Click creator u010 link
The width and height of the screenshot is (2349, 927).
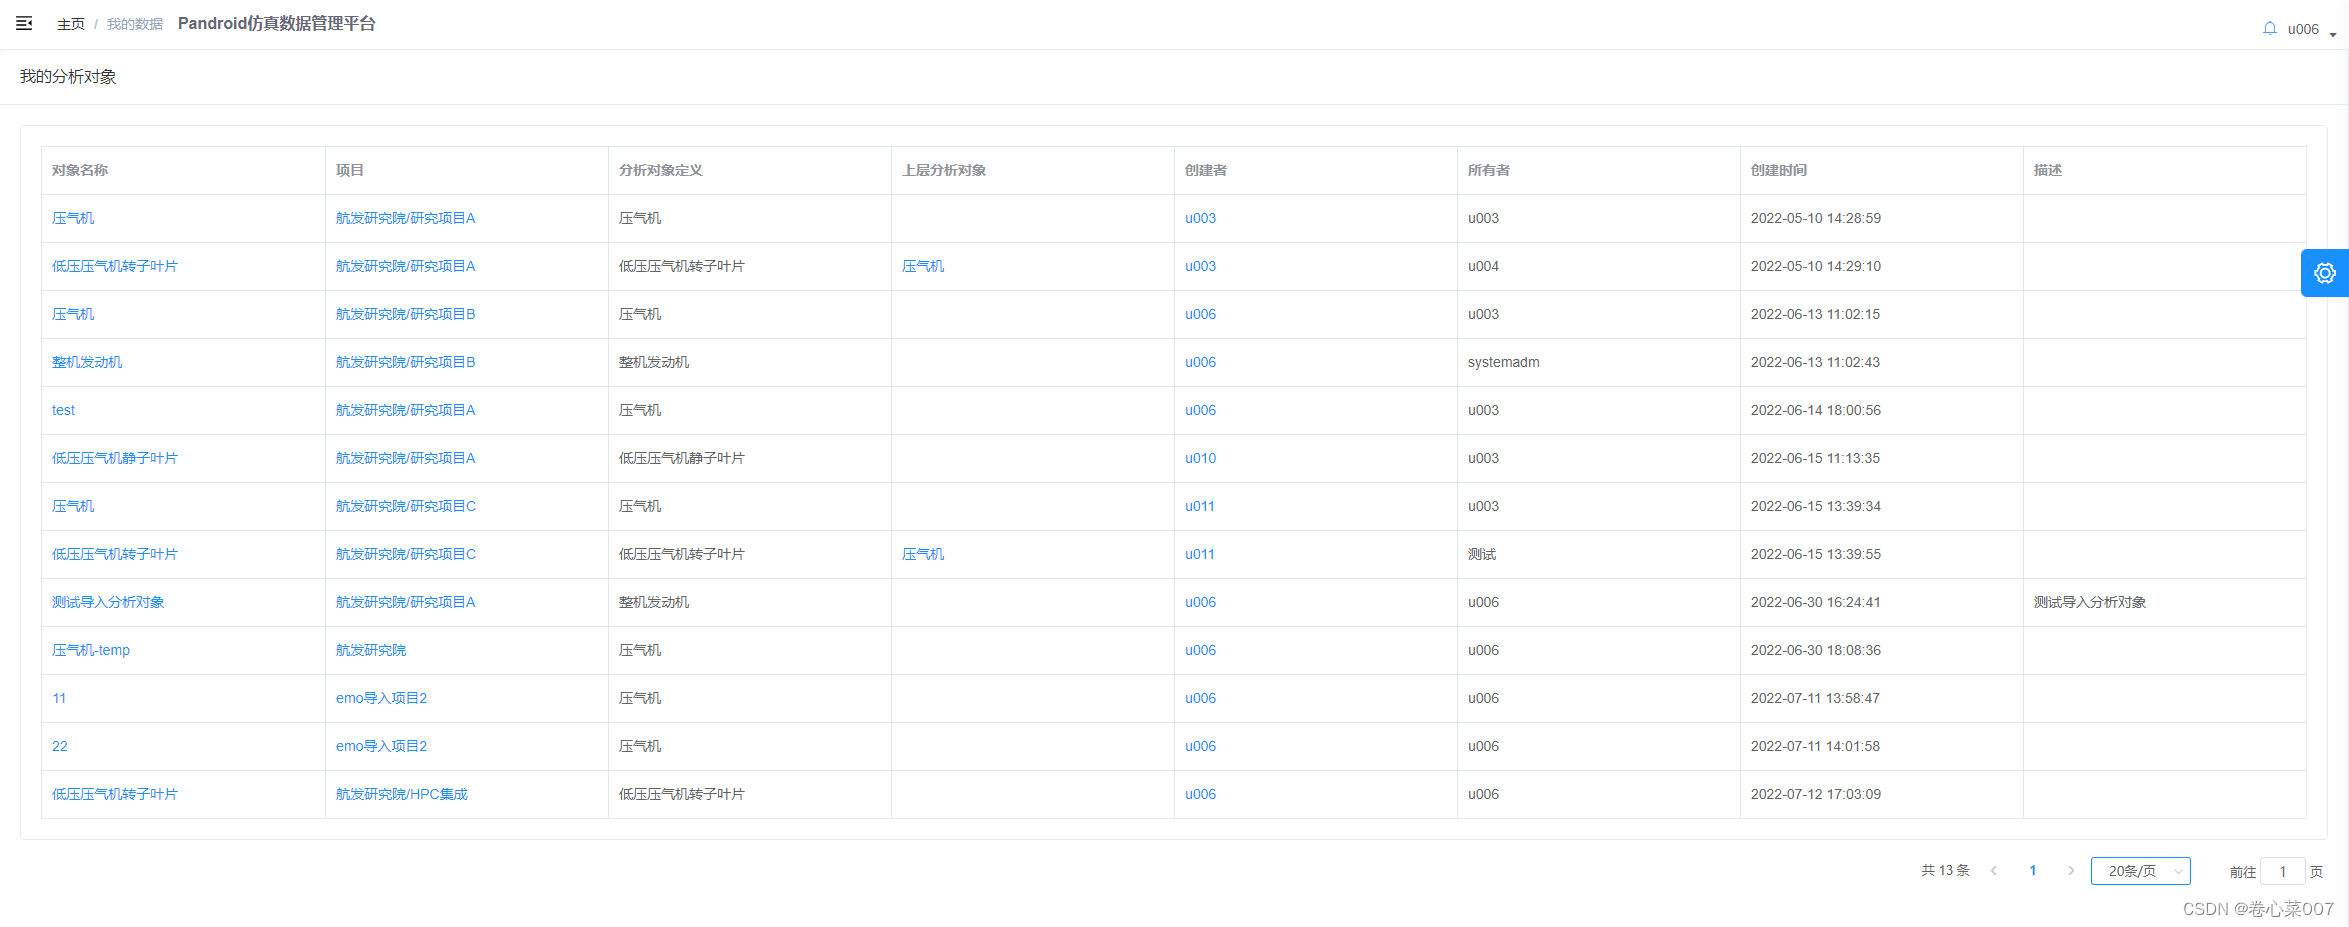coord(1200,458)
